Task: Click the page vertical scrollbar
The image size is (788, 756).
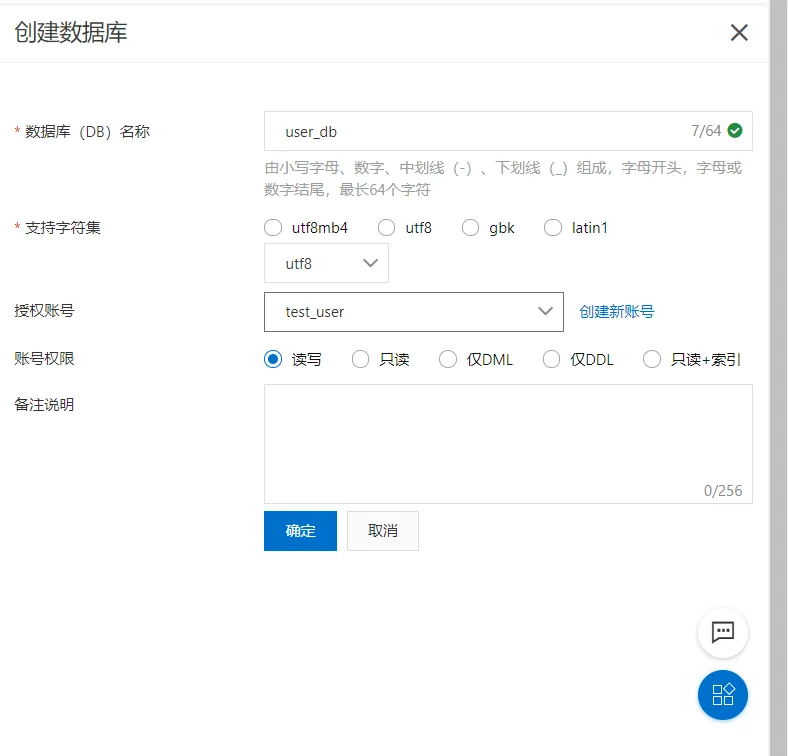Action: coord(778,378)
